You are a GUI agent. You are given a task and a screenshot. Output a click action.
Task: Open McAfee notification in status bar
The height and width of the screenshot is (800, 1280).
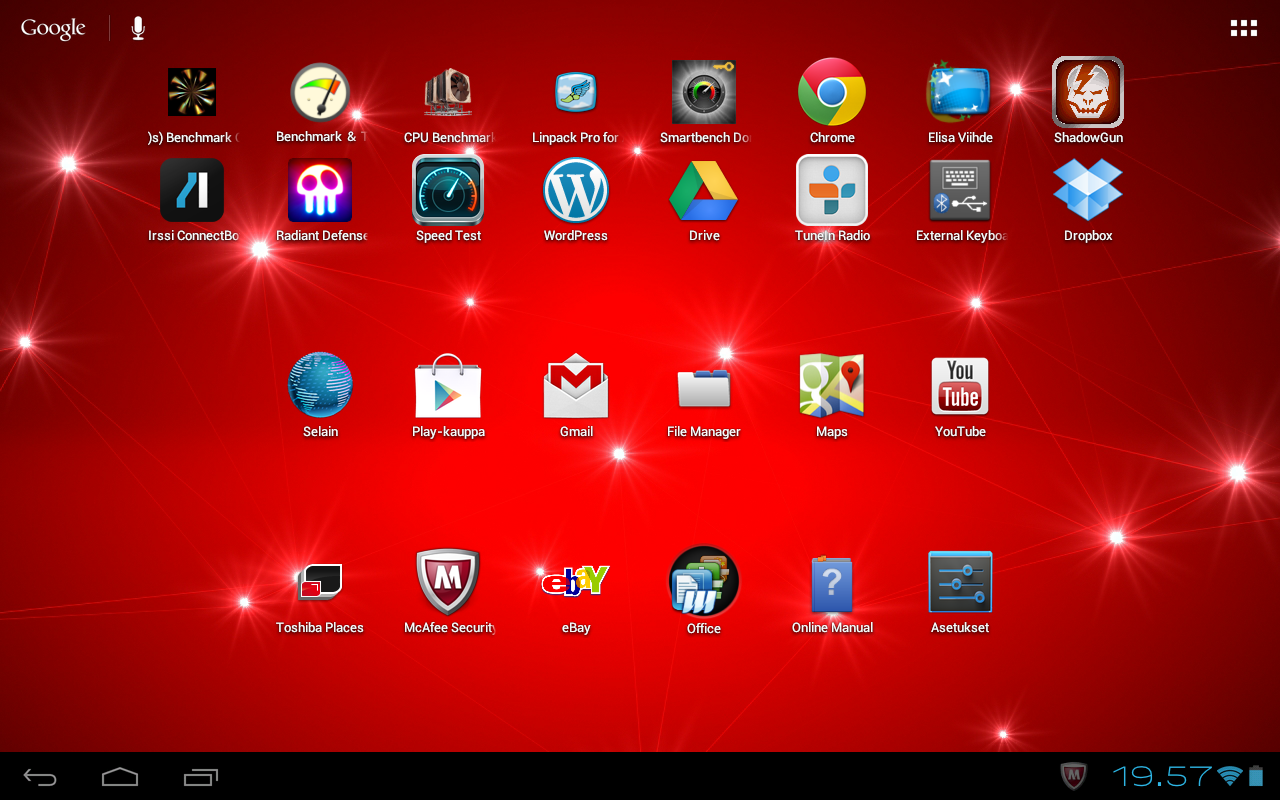[1074, 776]
